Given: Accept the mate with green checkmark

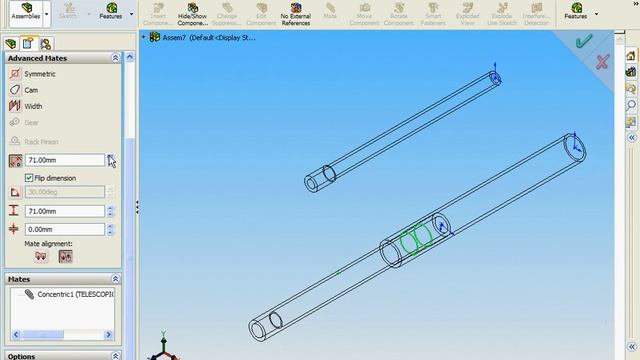Looking at the screenshot, I should (x=584, y=41).
